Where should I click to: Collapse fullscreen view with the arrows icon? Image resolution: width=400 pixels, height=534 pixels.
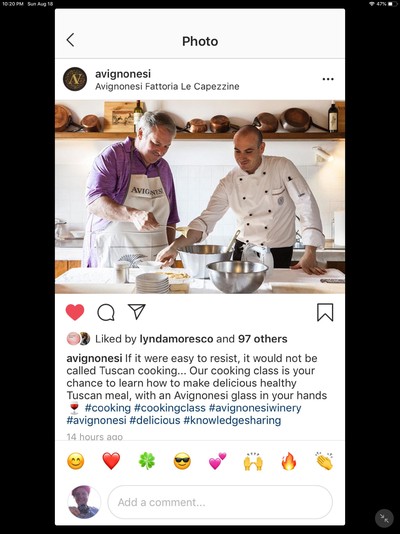point(384,518)
